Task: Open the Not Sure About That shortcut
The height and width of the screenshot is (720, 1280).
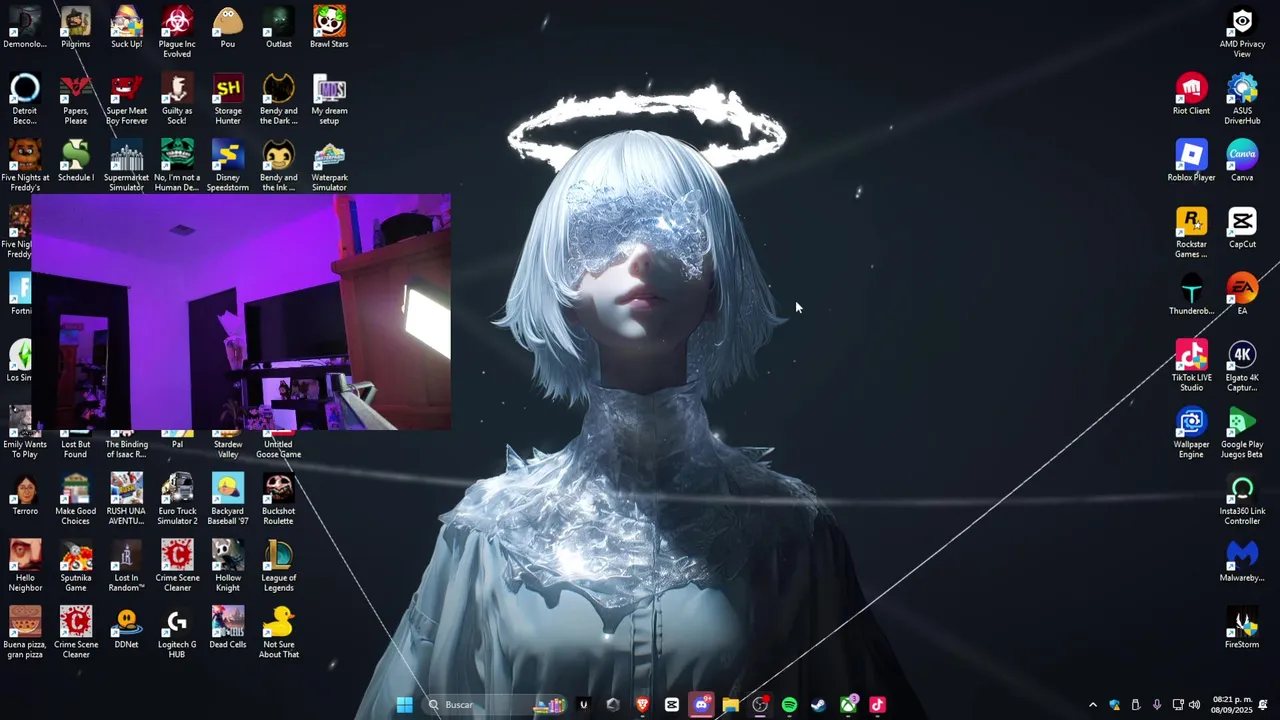Action: (279, 633)
